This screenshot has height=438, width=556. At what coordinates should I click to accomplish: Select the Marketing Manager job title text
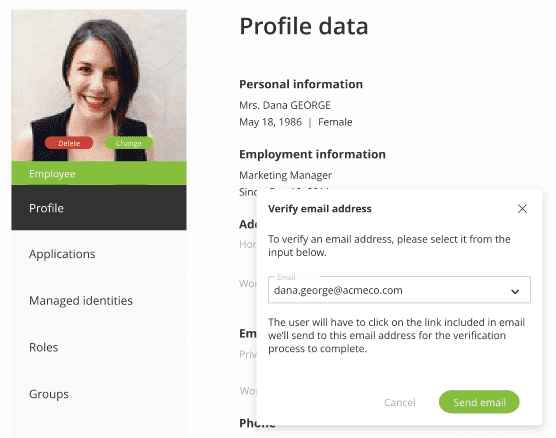point(285,175)
